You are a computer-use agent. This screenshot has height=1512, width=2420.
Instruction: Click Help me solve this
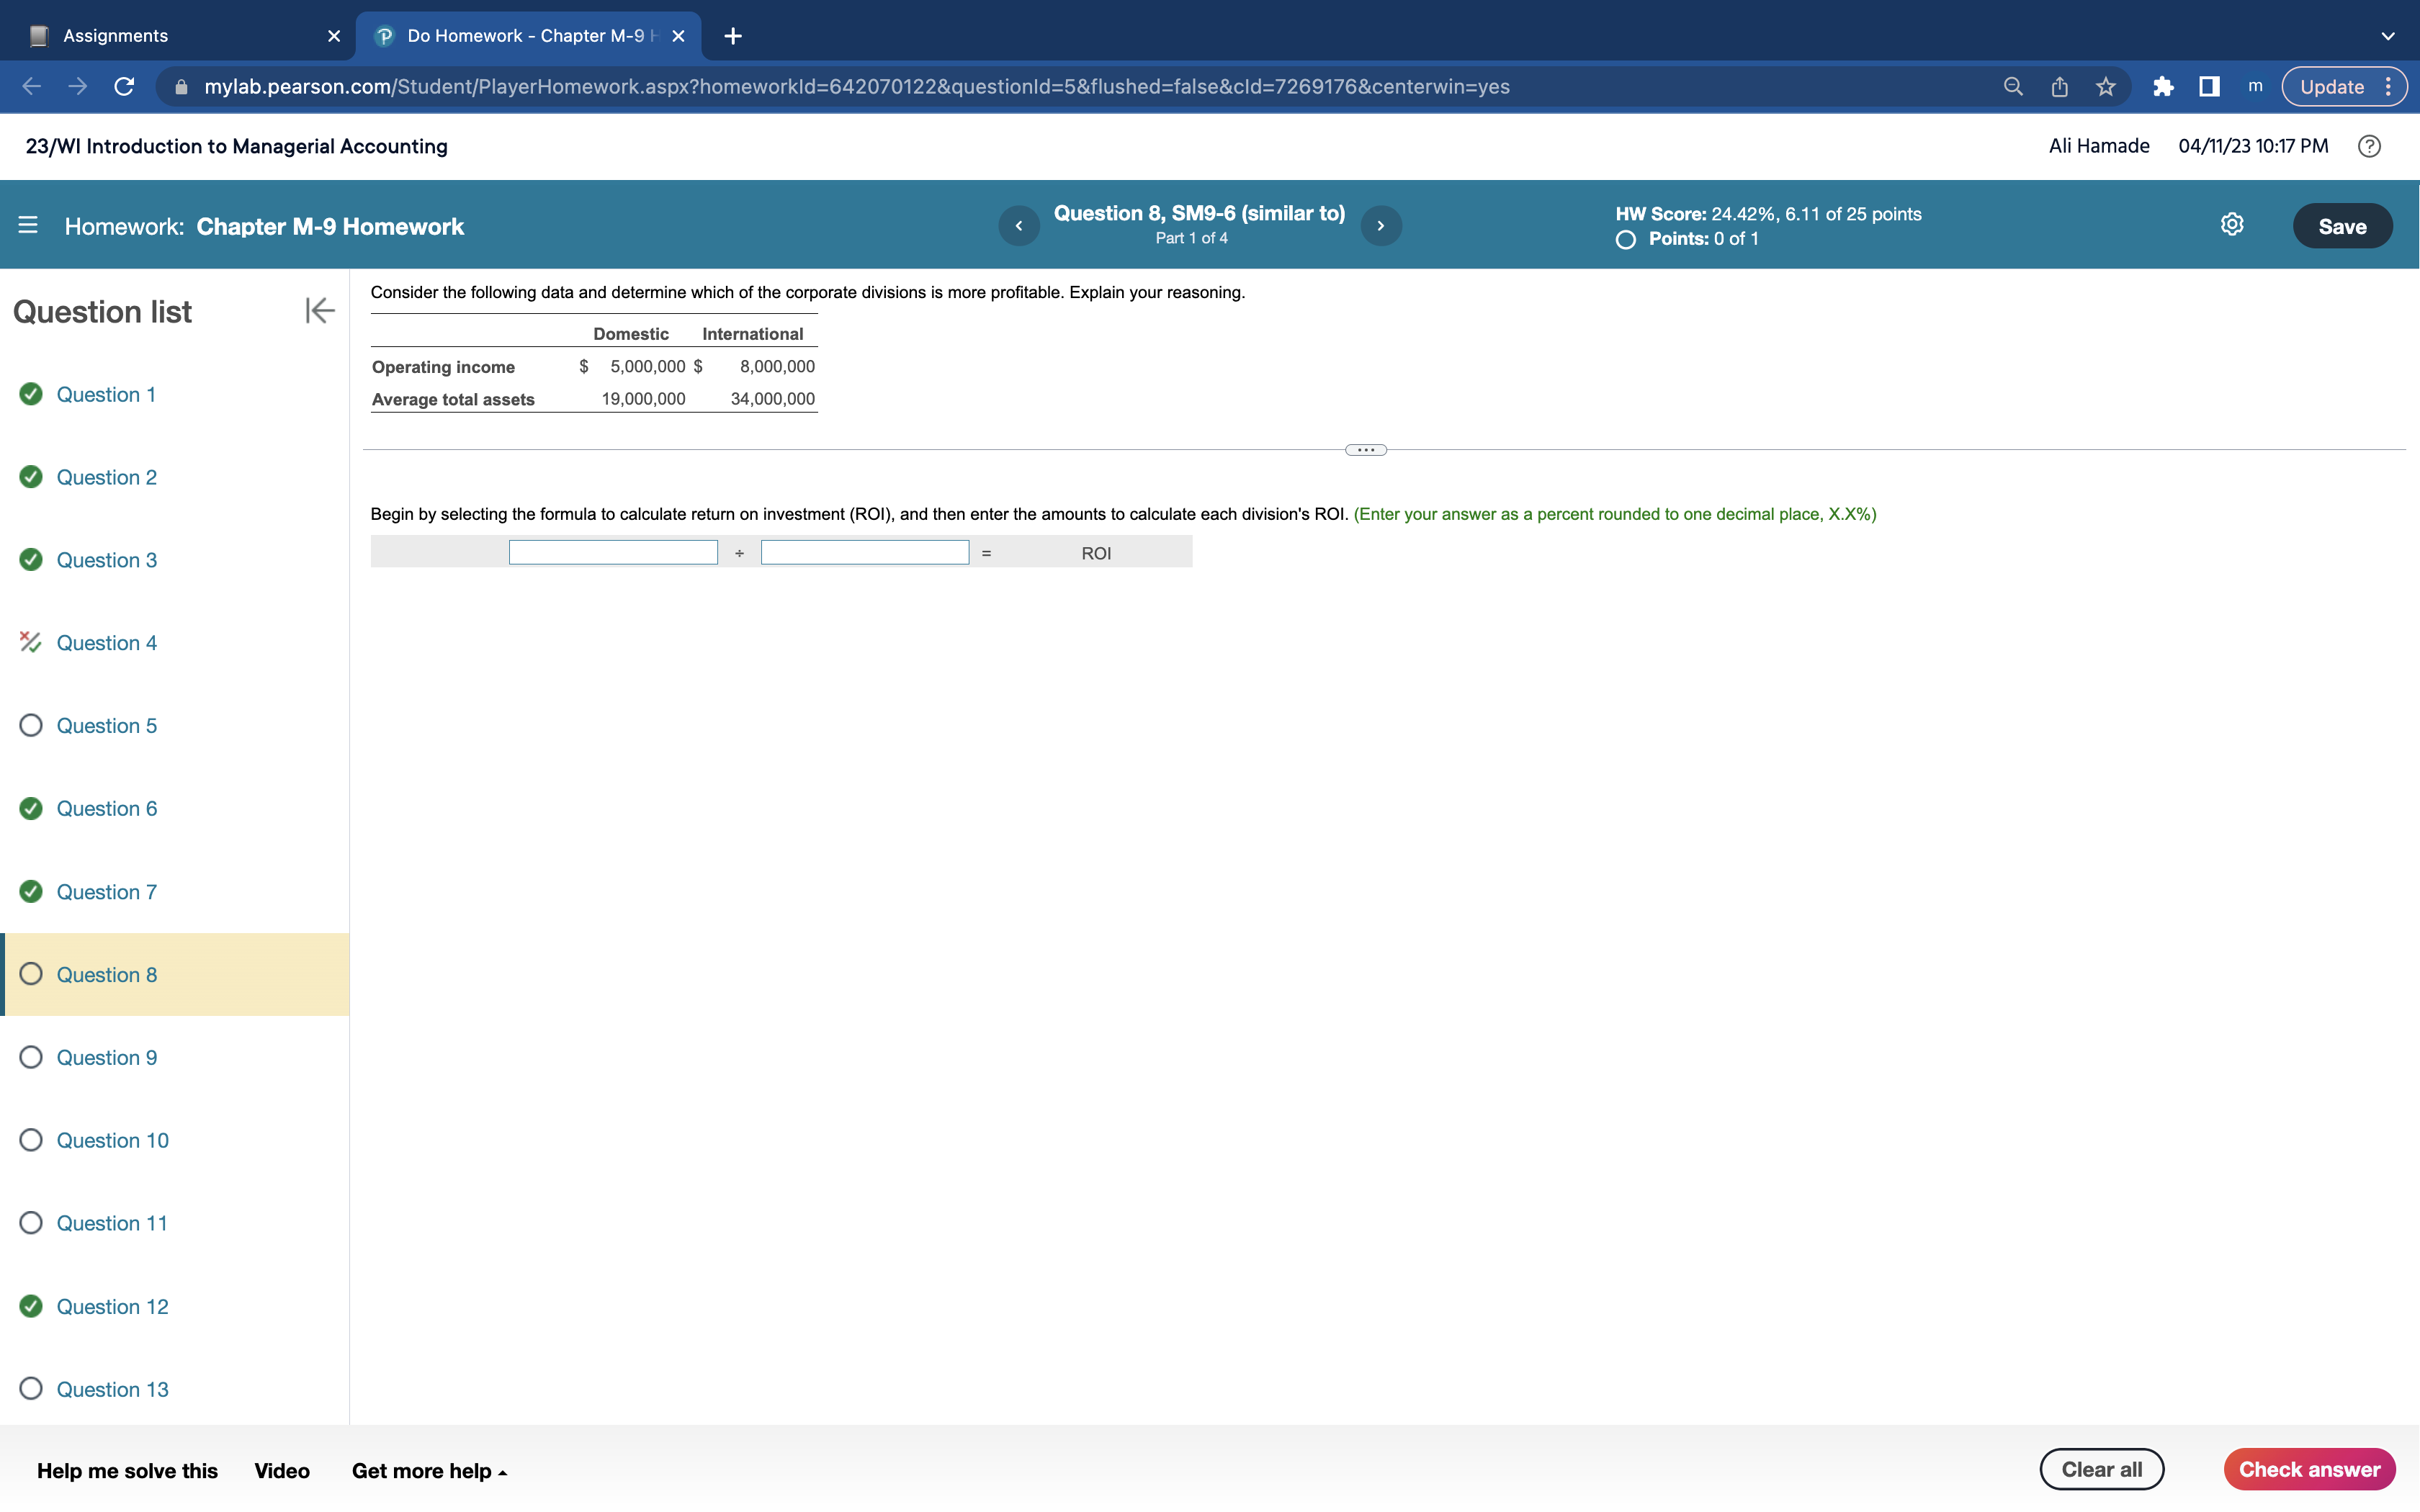point(127,1471)
